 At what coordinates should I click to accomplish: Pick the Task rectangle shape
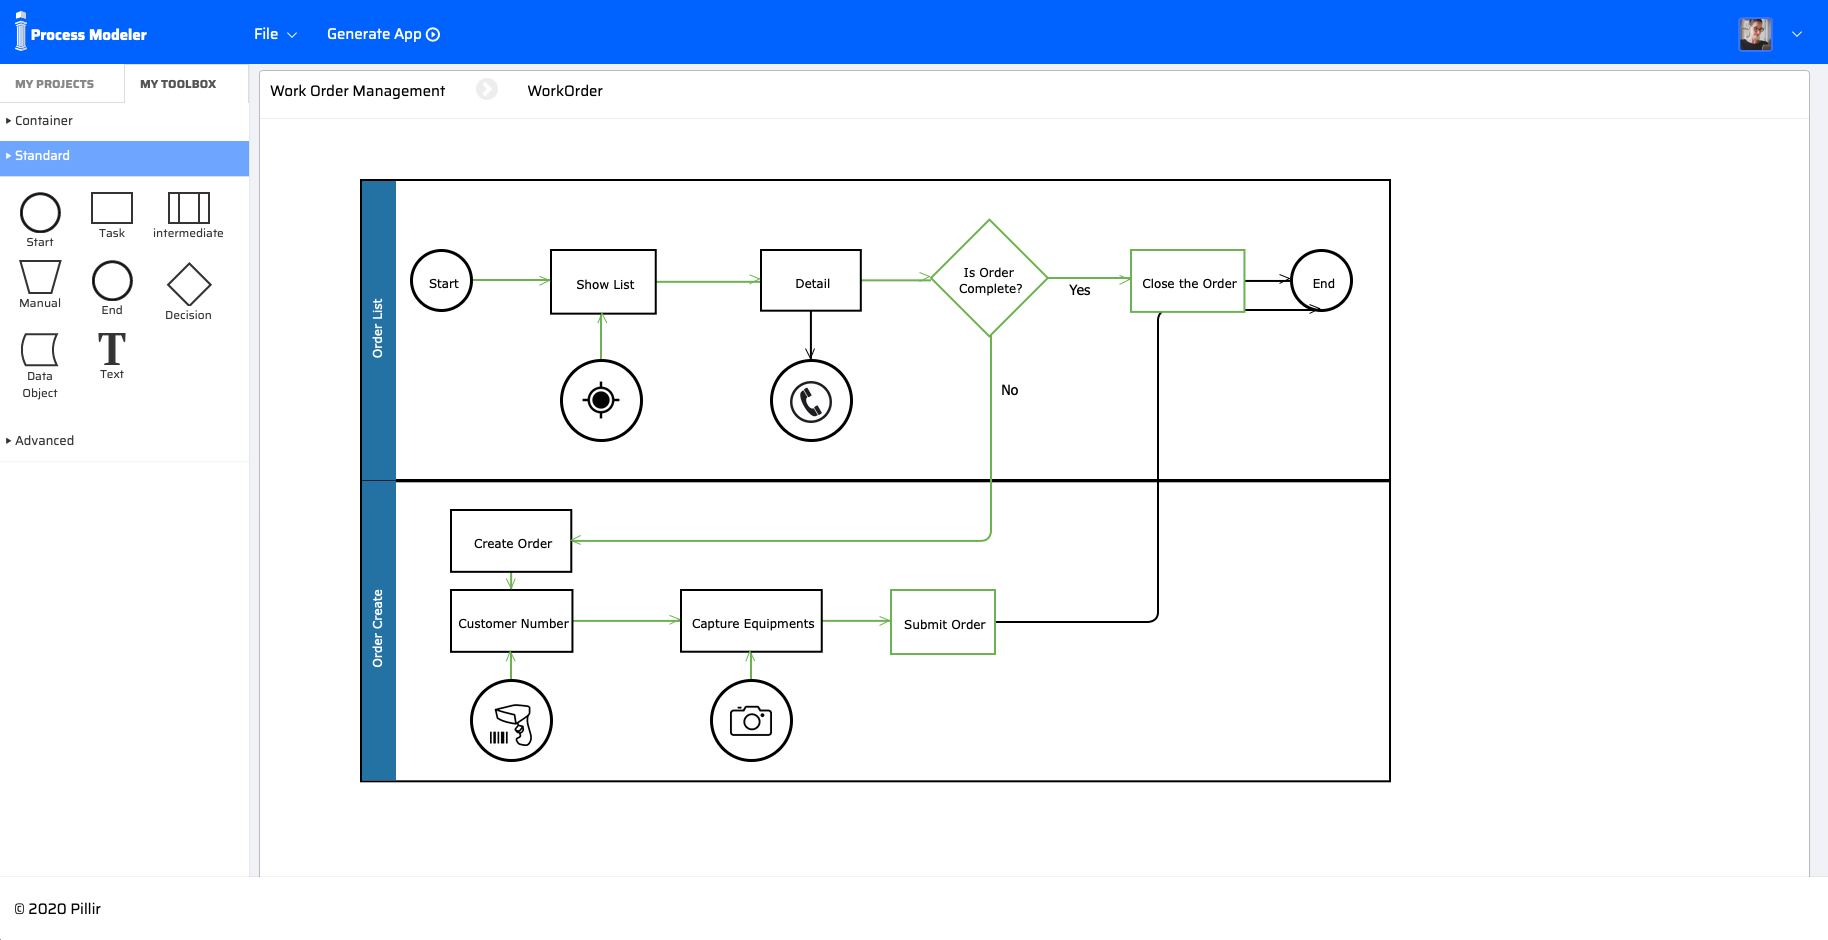click(112, 208)
